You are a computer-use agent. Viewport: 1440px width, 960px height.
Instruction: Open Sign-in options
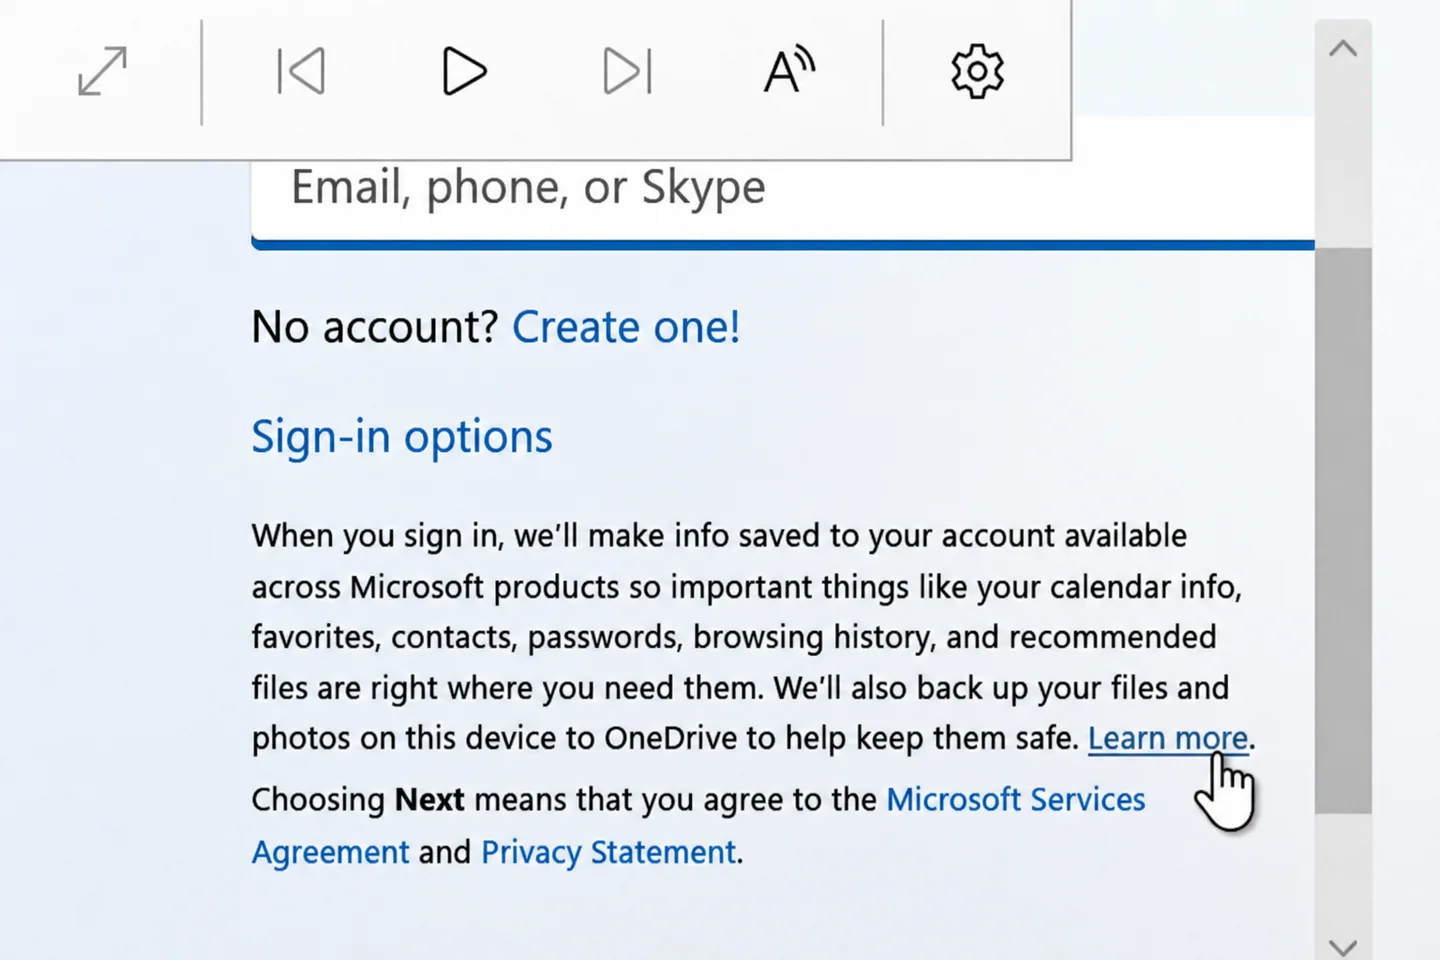coord(401,437)
